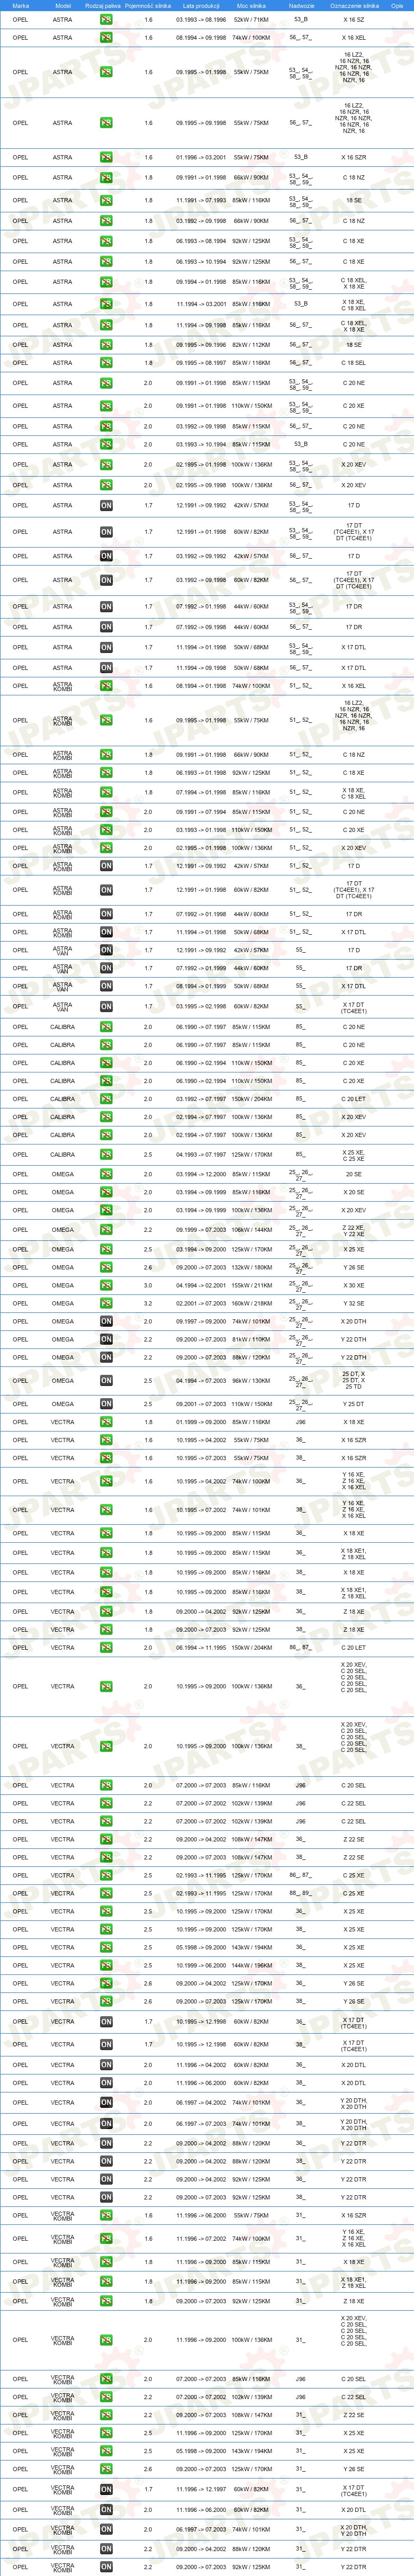This screenshot has height=2576, width=414.
Task: Click petrol icon in Astra C 18 SEL row
Action: [106, 363]
